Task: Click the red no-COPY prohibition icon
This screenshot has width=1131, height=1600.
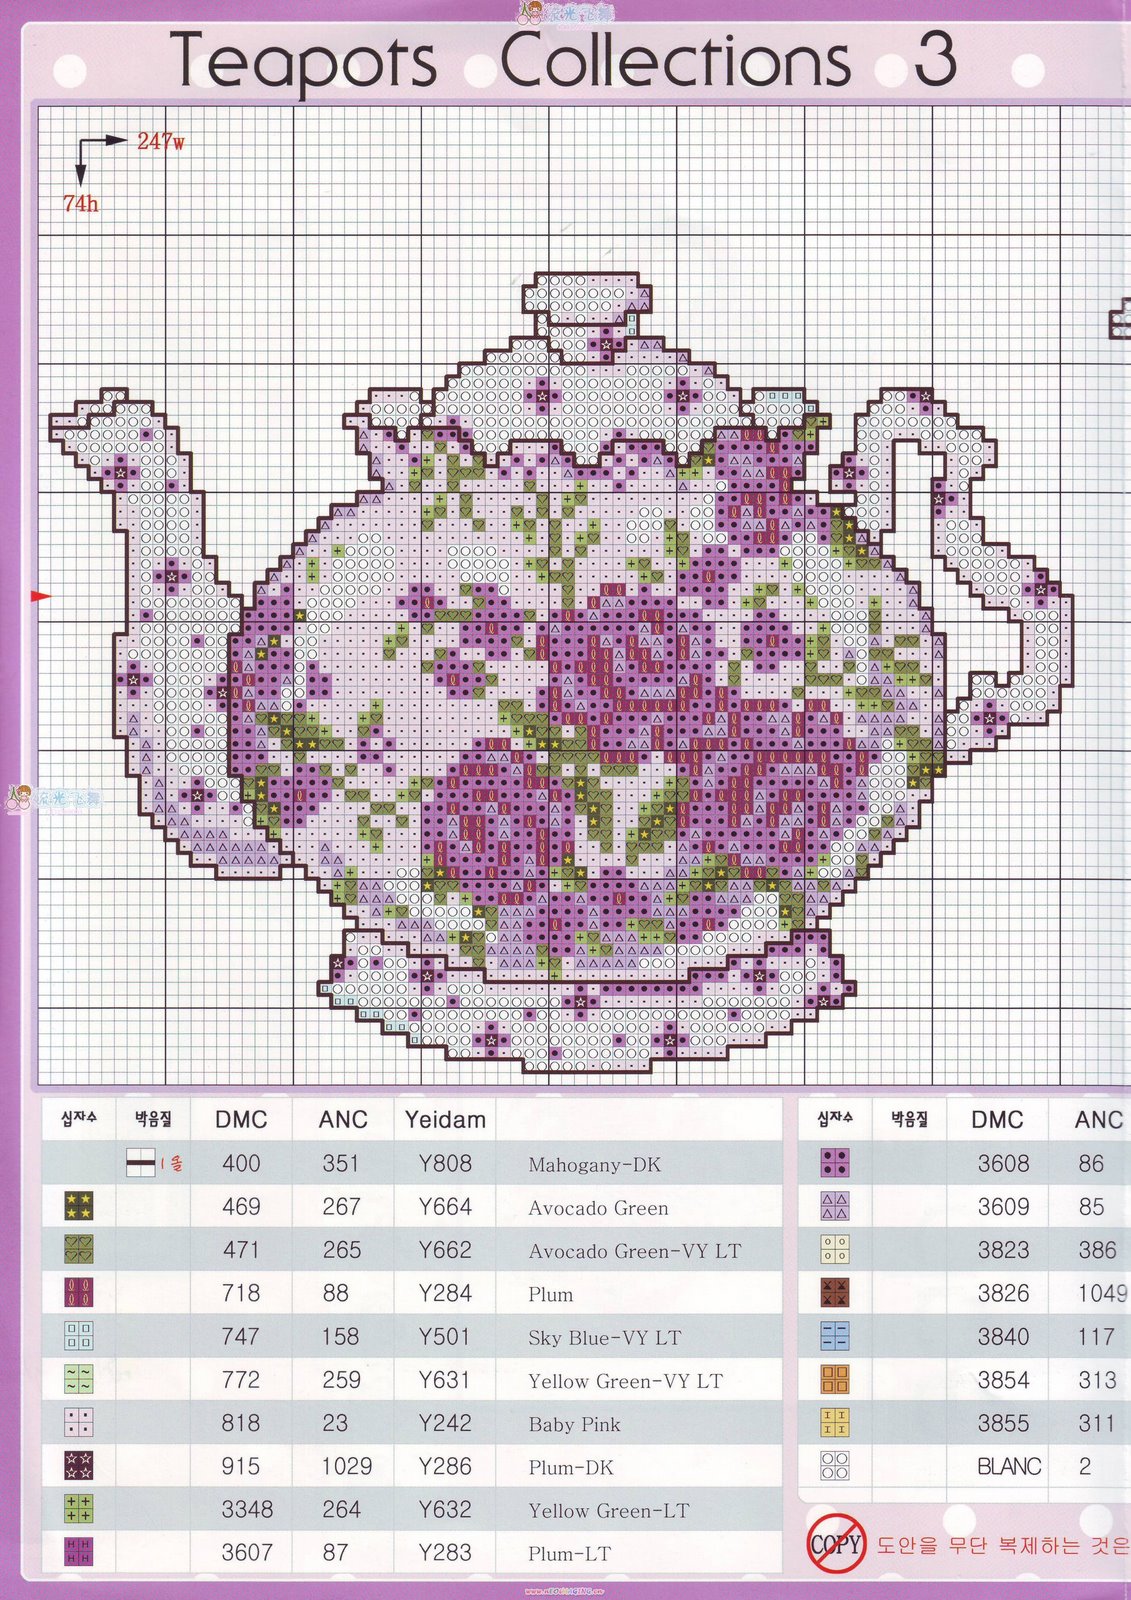Action: 835,1544
